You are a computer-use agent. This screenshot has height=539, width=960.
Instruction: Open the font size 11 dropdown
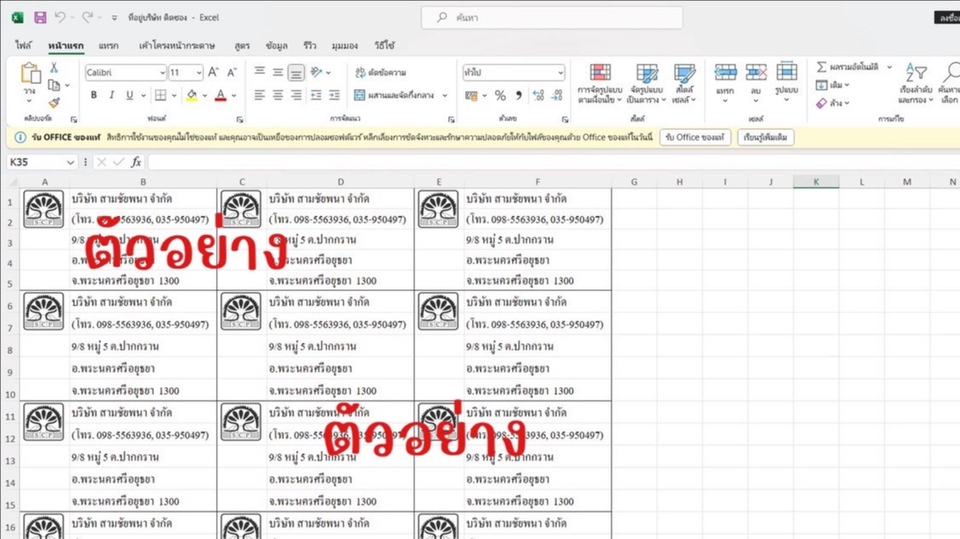click(199, 72)
